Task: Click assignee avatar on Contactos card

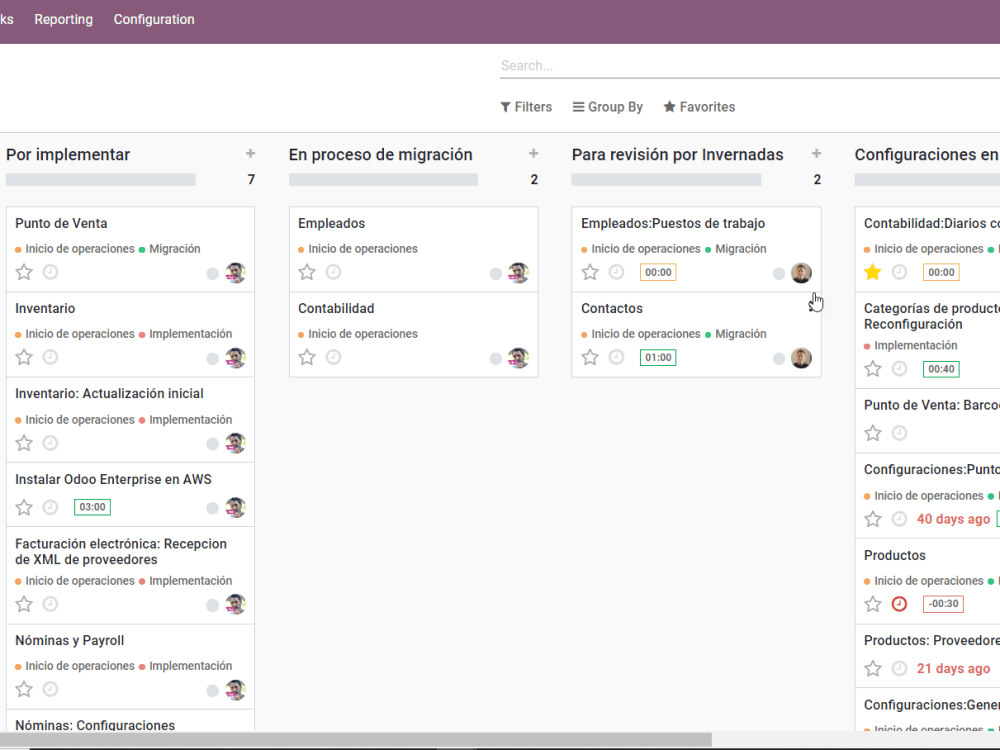Action: click(802, 358)
